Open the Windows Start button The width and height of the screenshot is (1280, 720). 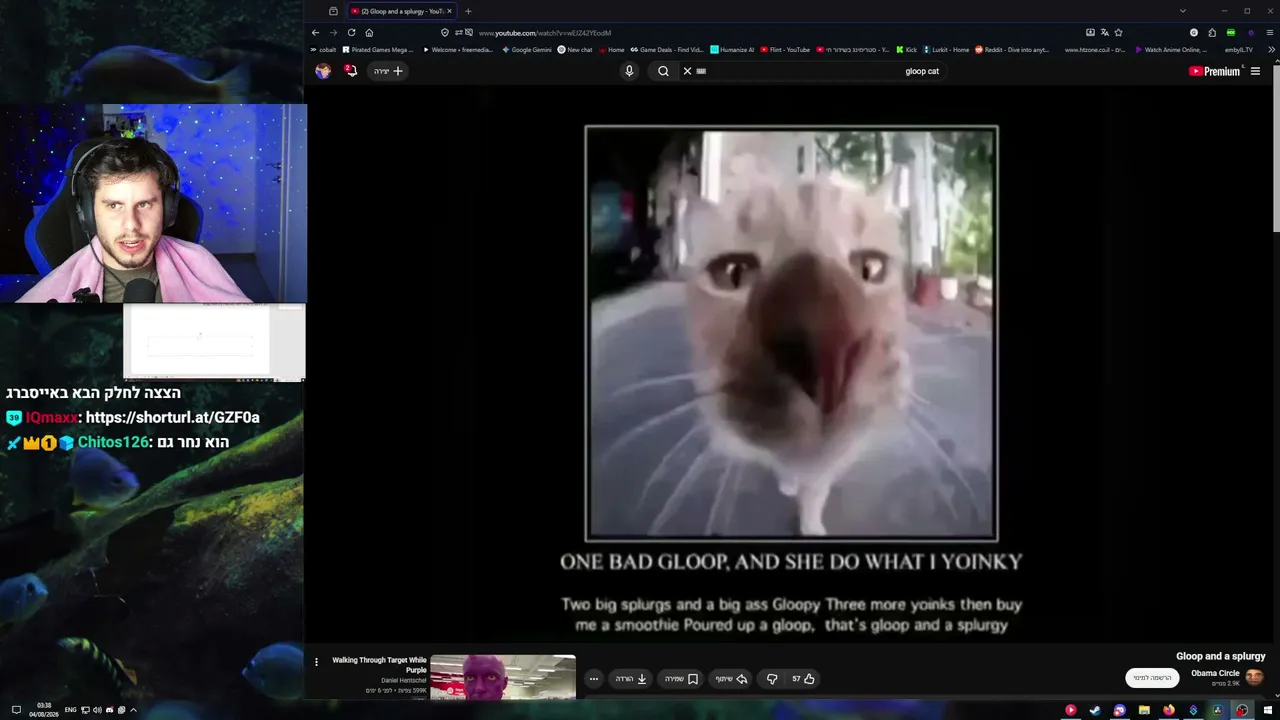(1267, 710)
